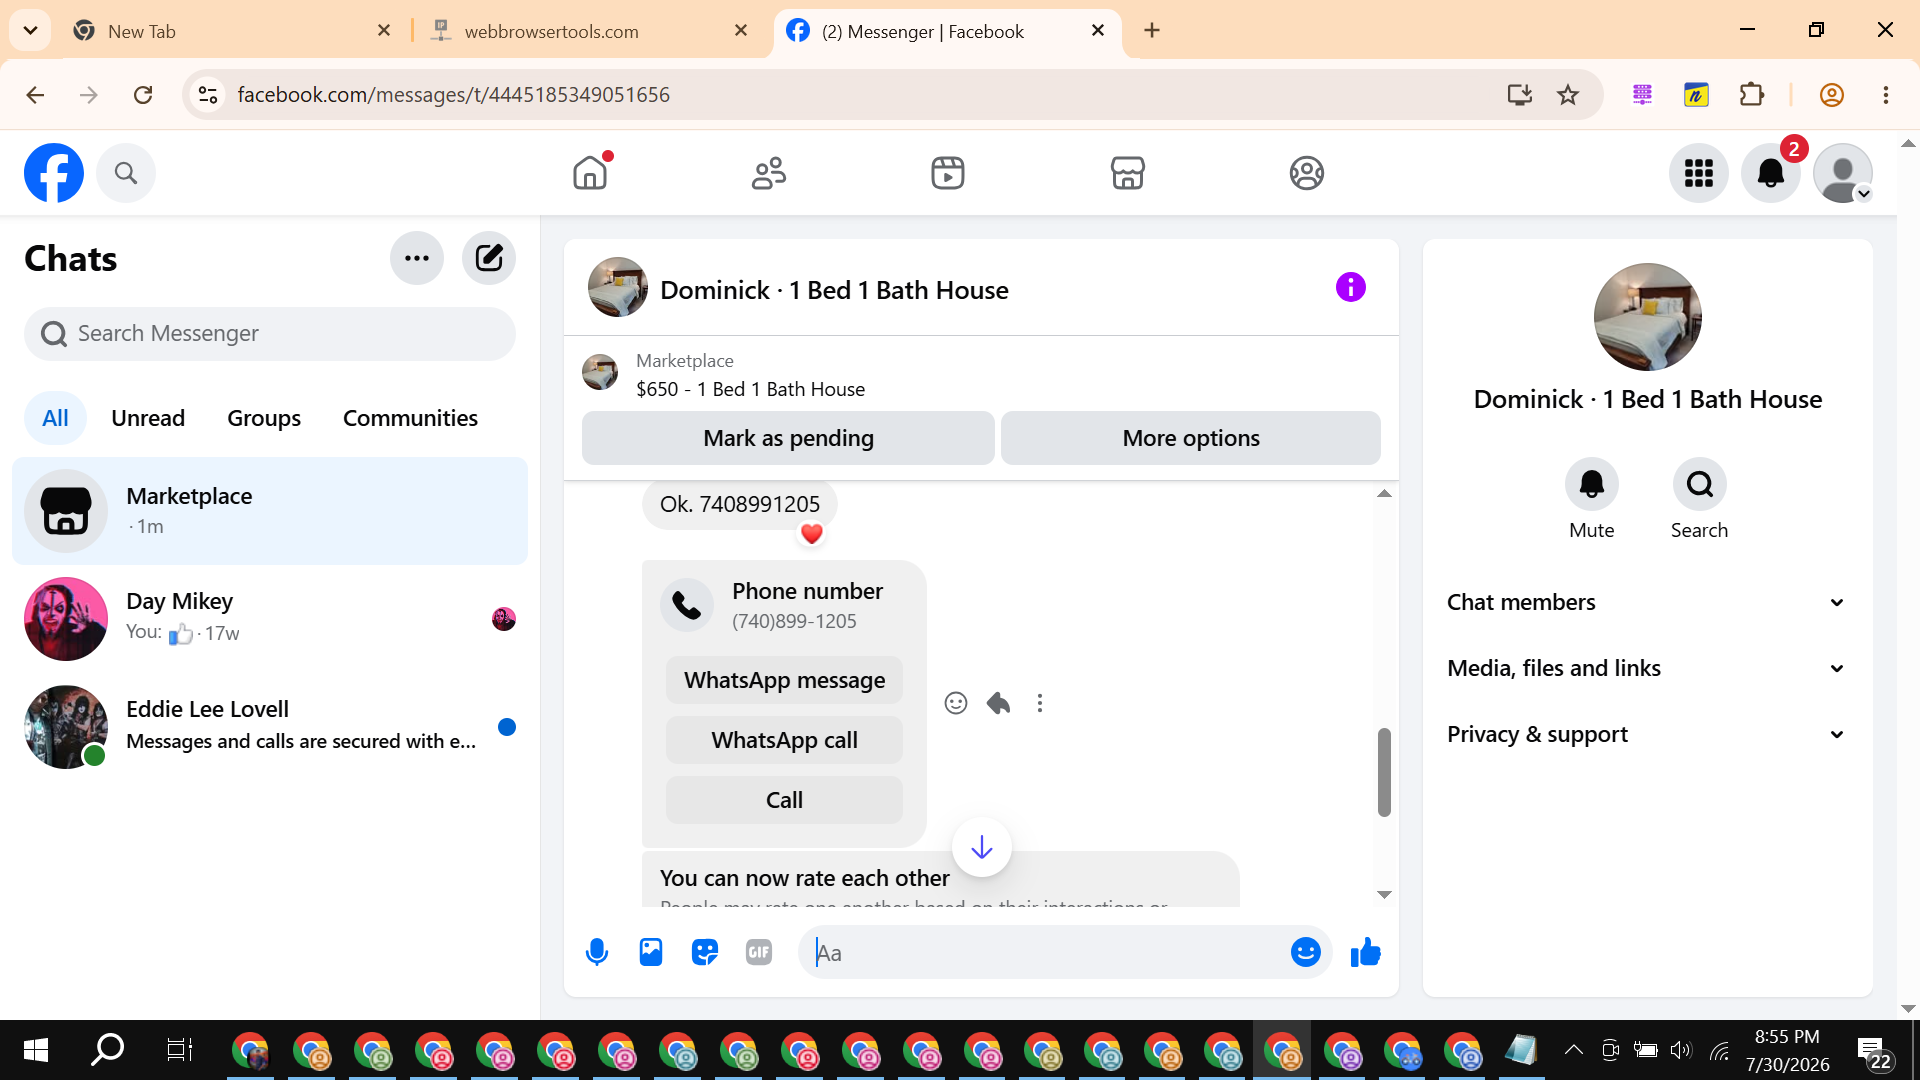1920x1080 pixels.
Task: Attach a photo using the image icon
Action: [651, 952]
